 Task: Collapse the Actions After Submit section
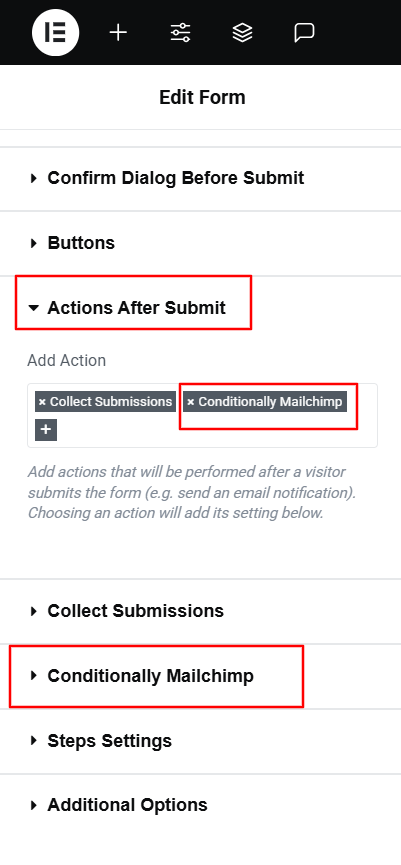200,308
